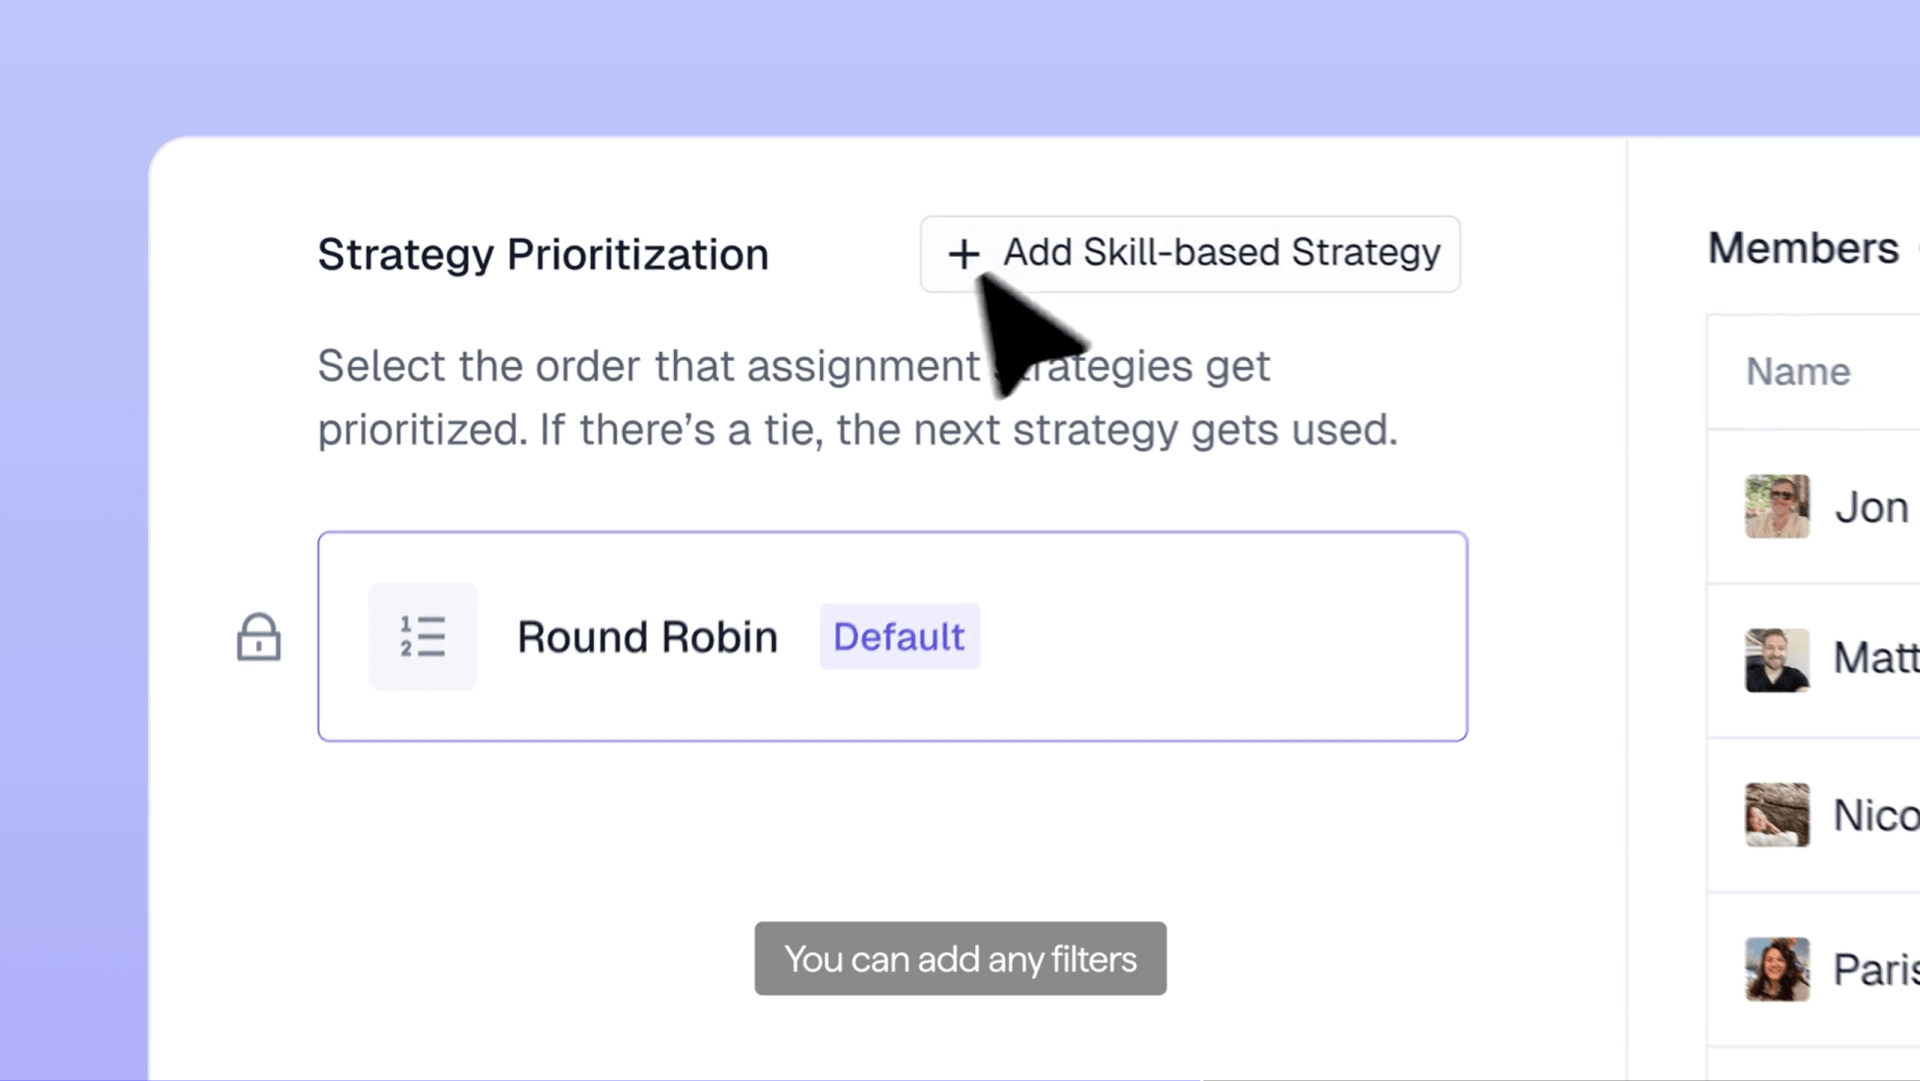Click the plus icon for adding a strategy
Viewport: 1920px width, 1081px height.
963,254
